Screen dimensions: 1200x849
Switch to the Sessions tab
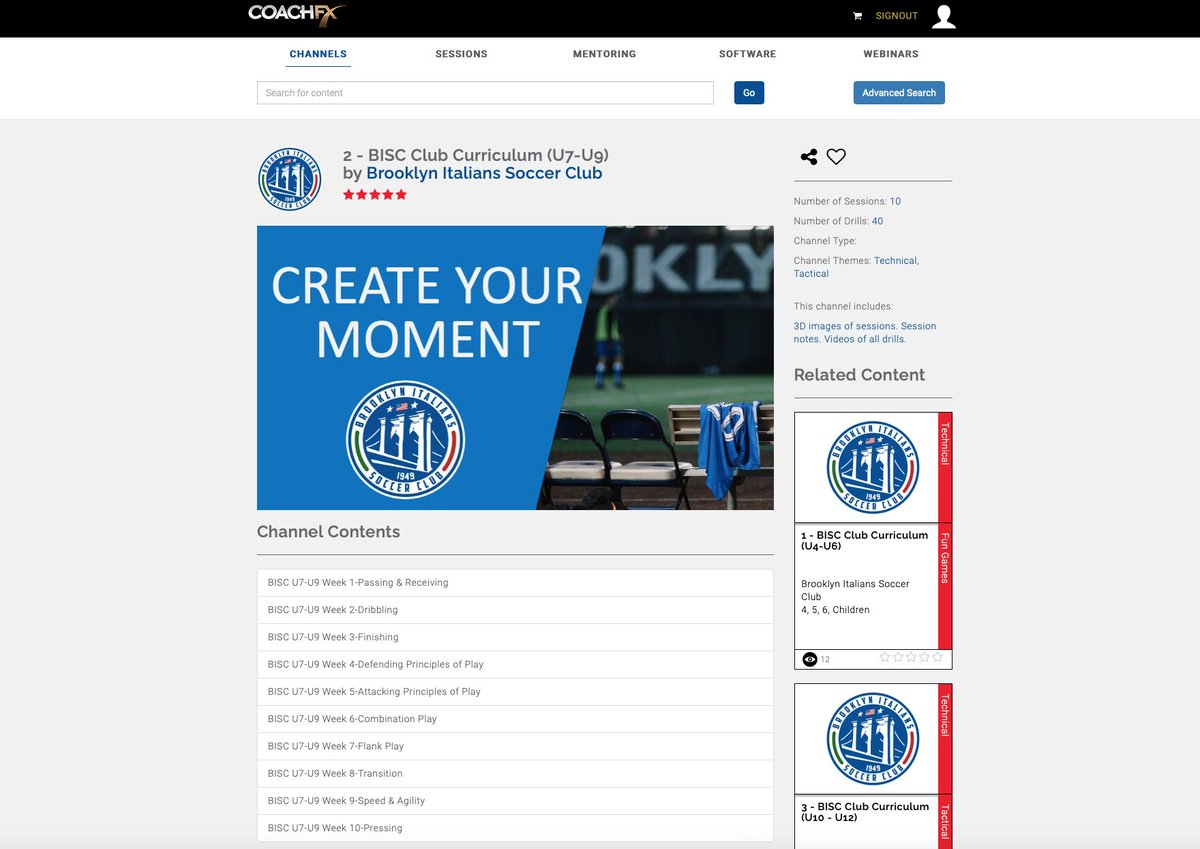tap(461, 54)
